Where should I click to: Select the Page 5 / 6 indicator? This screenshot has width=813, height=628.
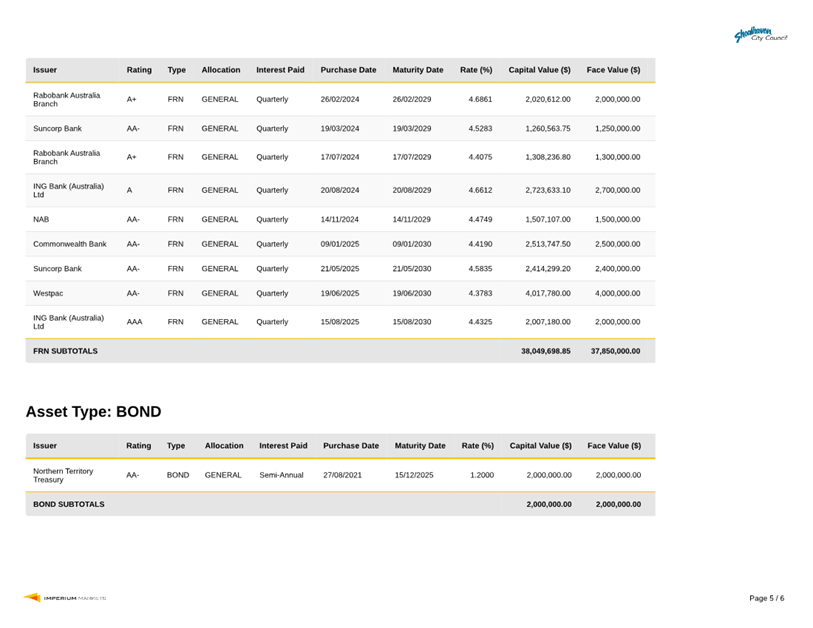coord(767,598)
